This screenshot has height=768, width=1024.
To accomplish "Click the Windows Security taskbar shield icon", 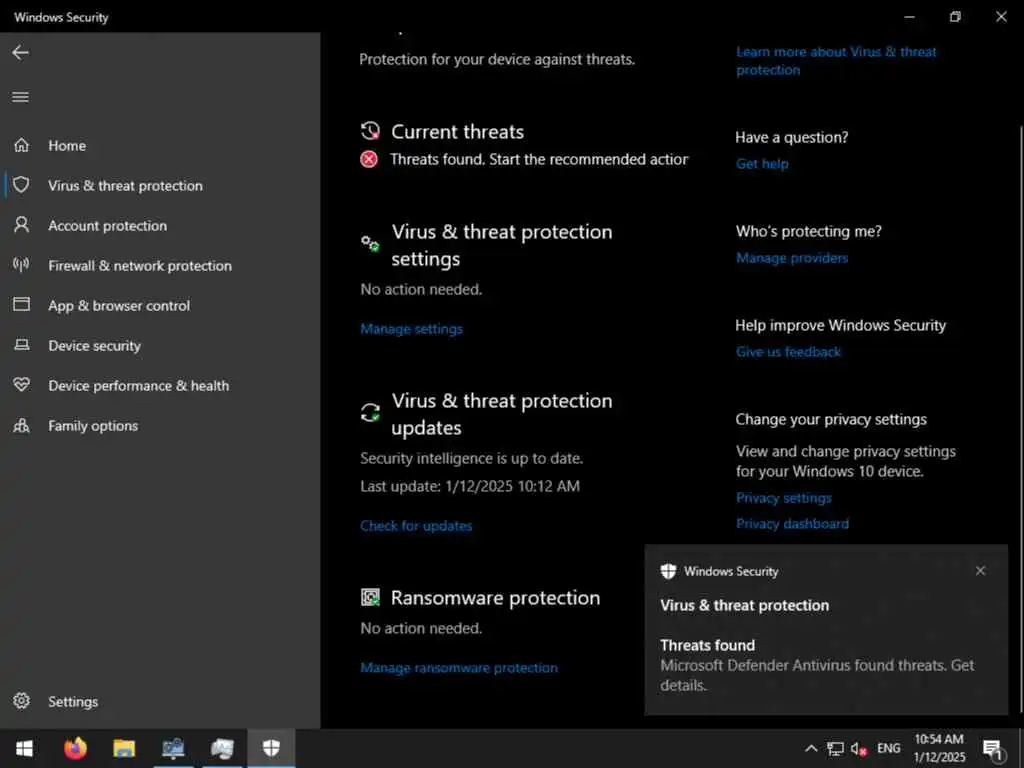I will pyautogui.click(x=271, y=748).
